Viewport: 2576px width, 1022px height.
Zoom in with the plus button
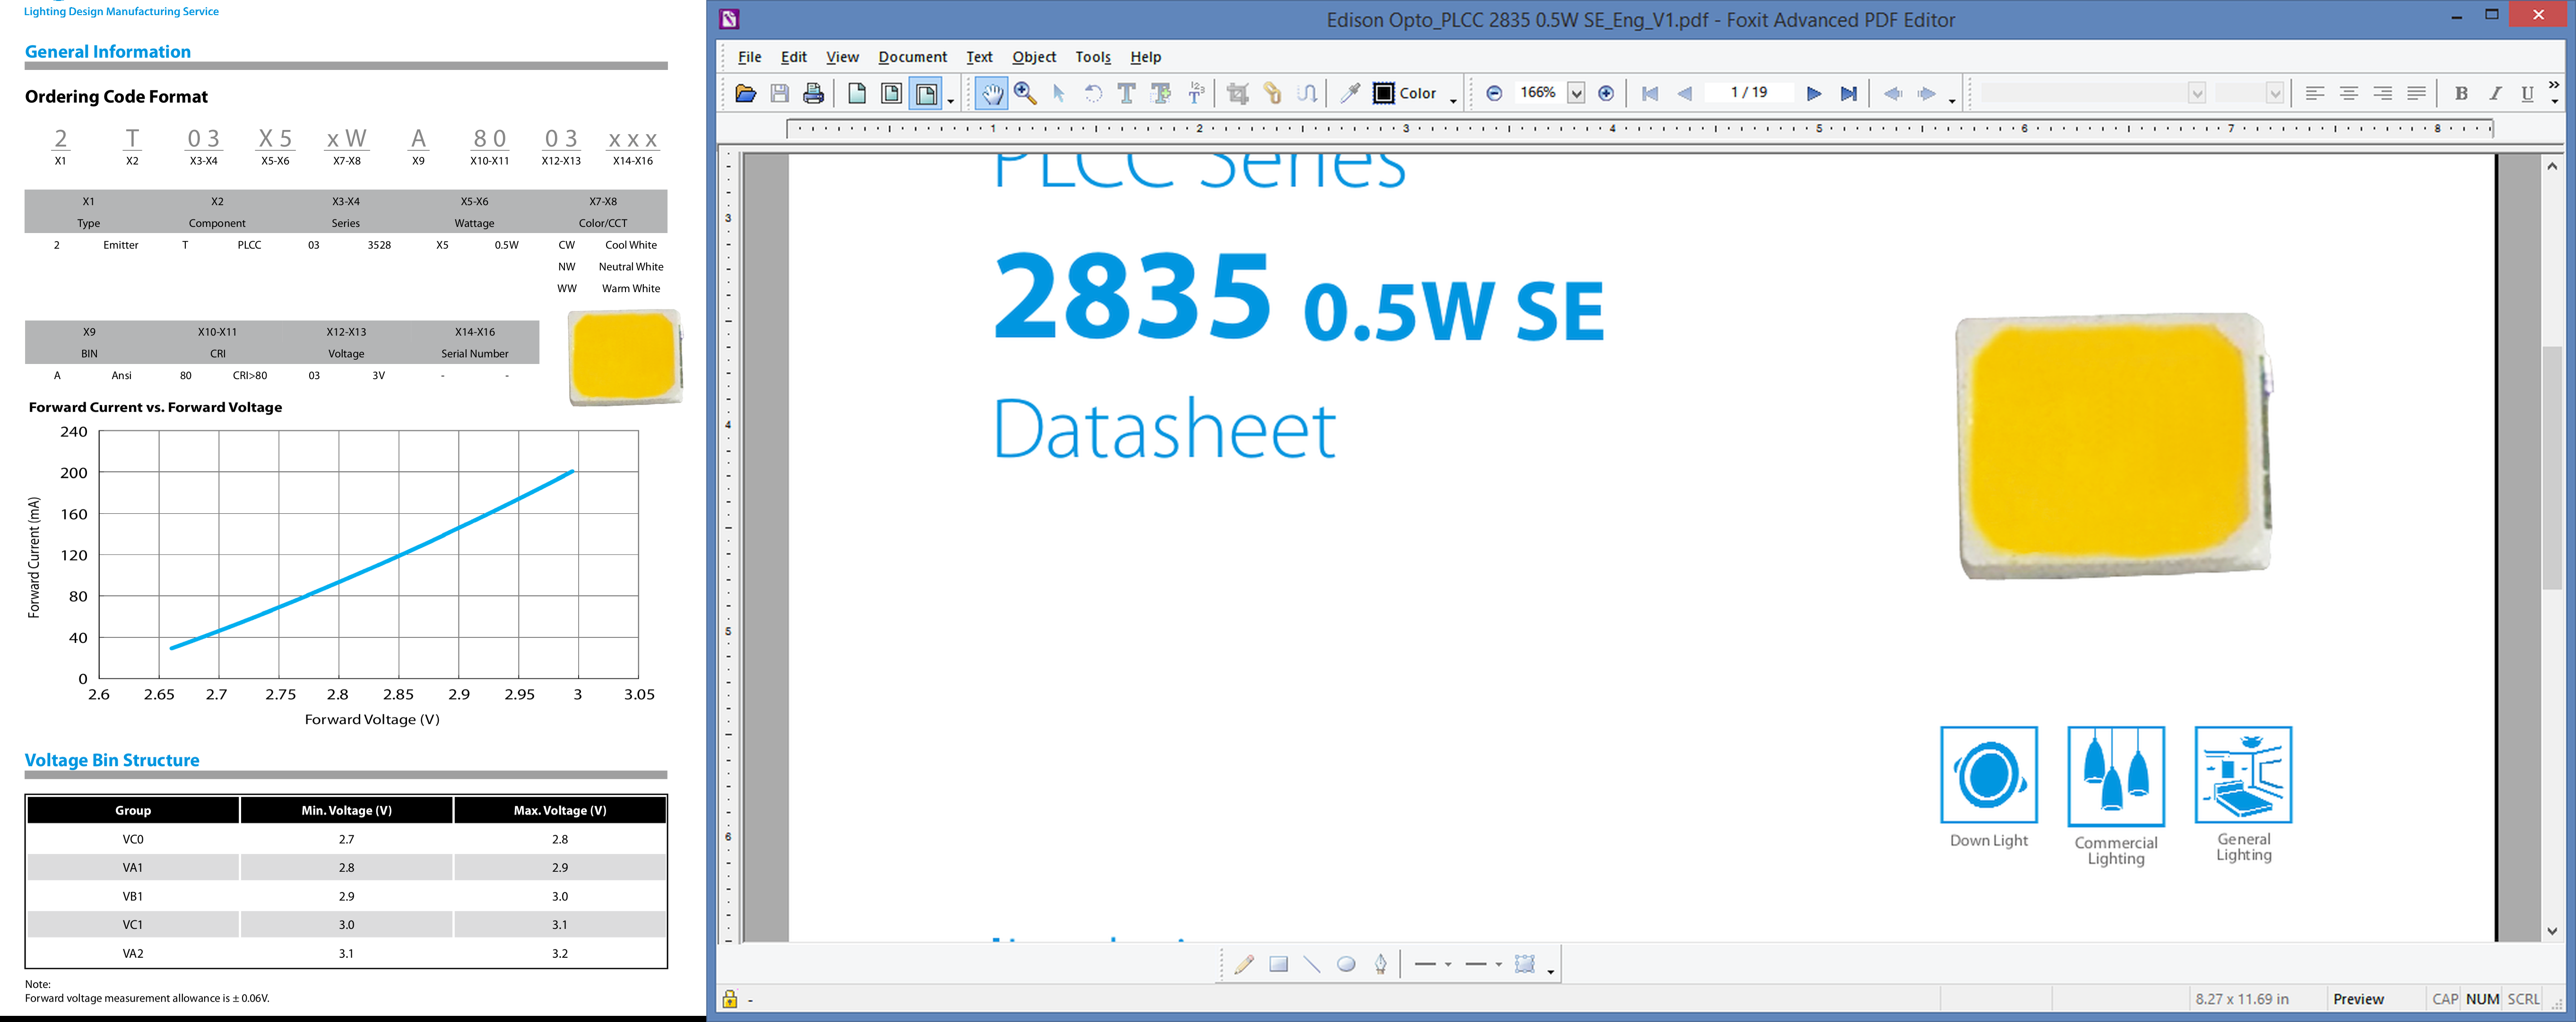point(1606,93)
